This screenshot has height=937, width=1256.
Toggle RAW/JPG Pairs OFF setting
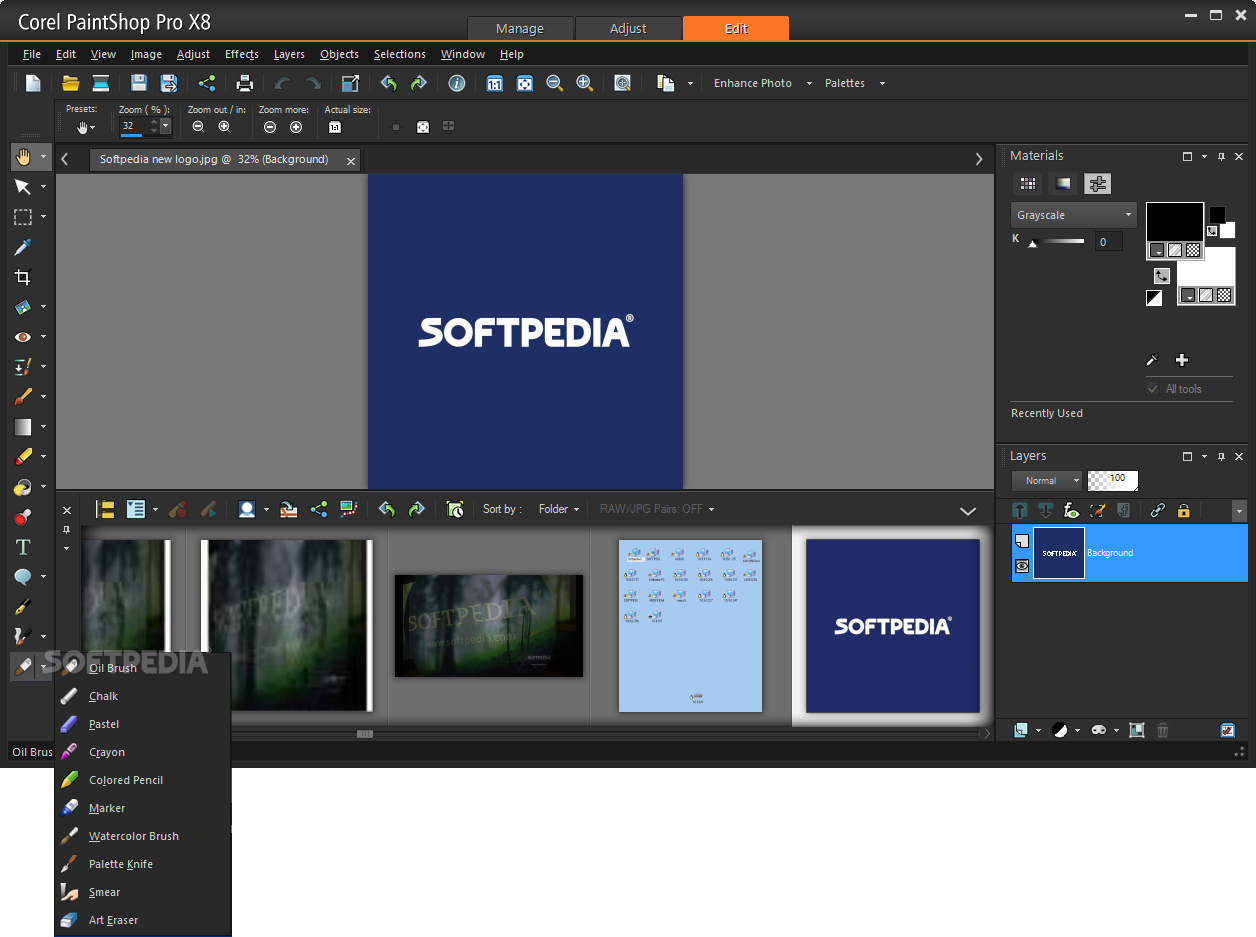657,509
